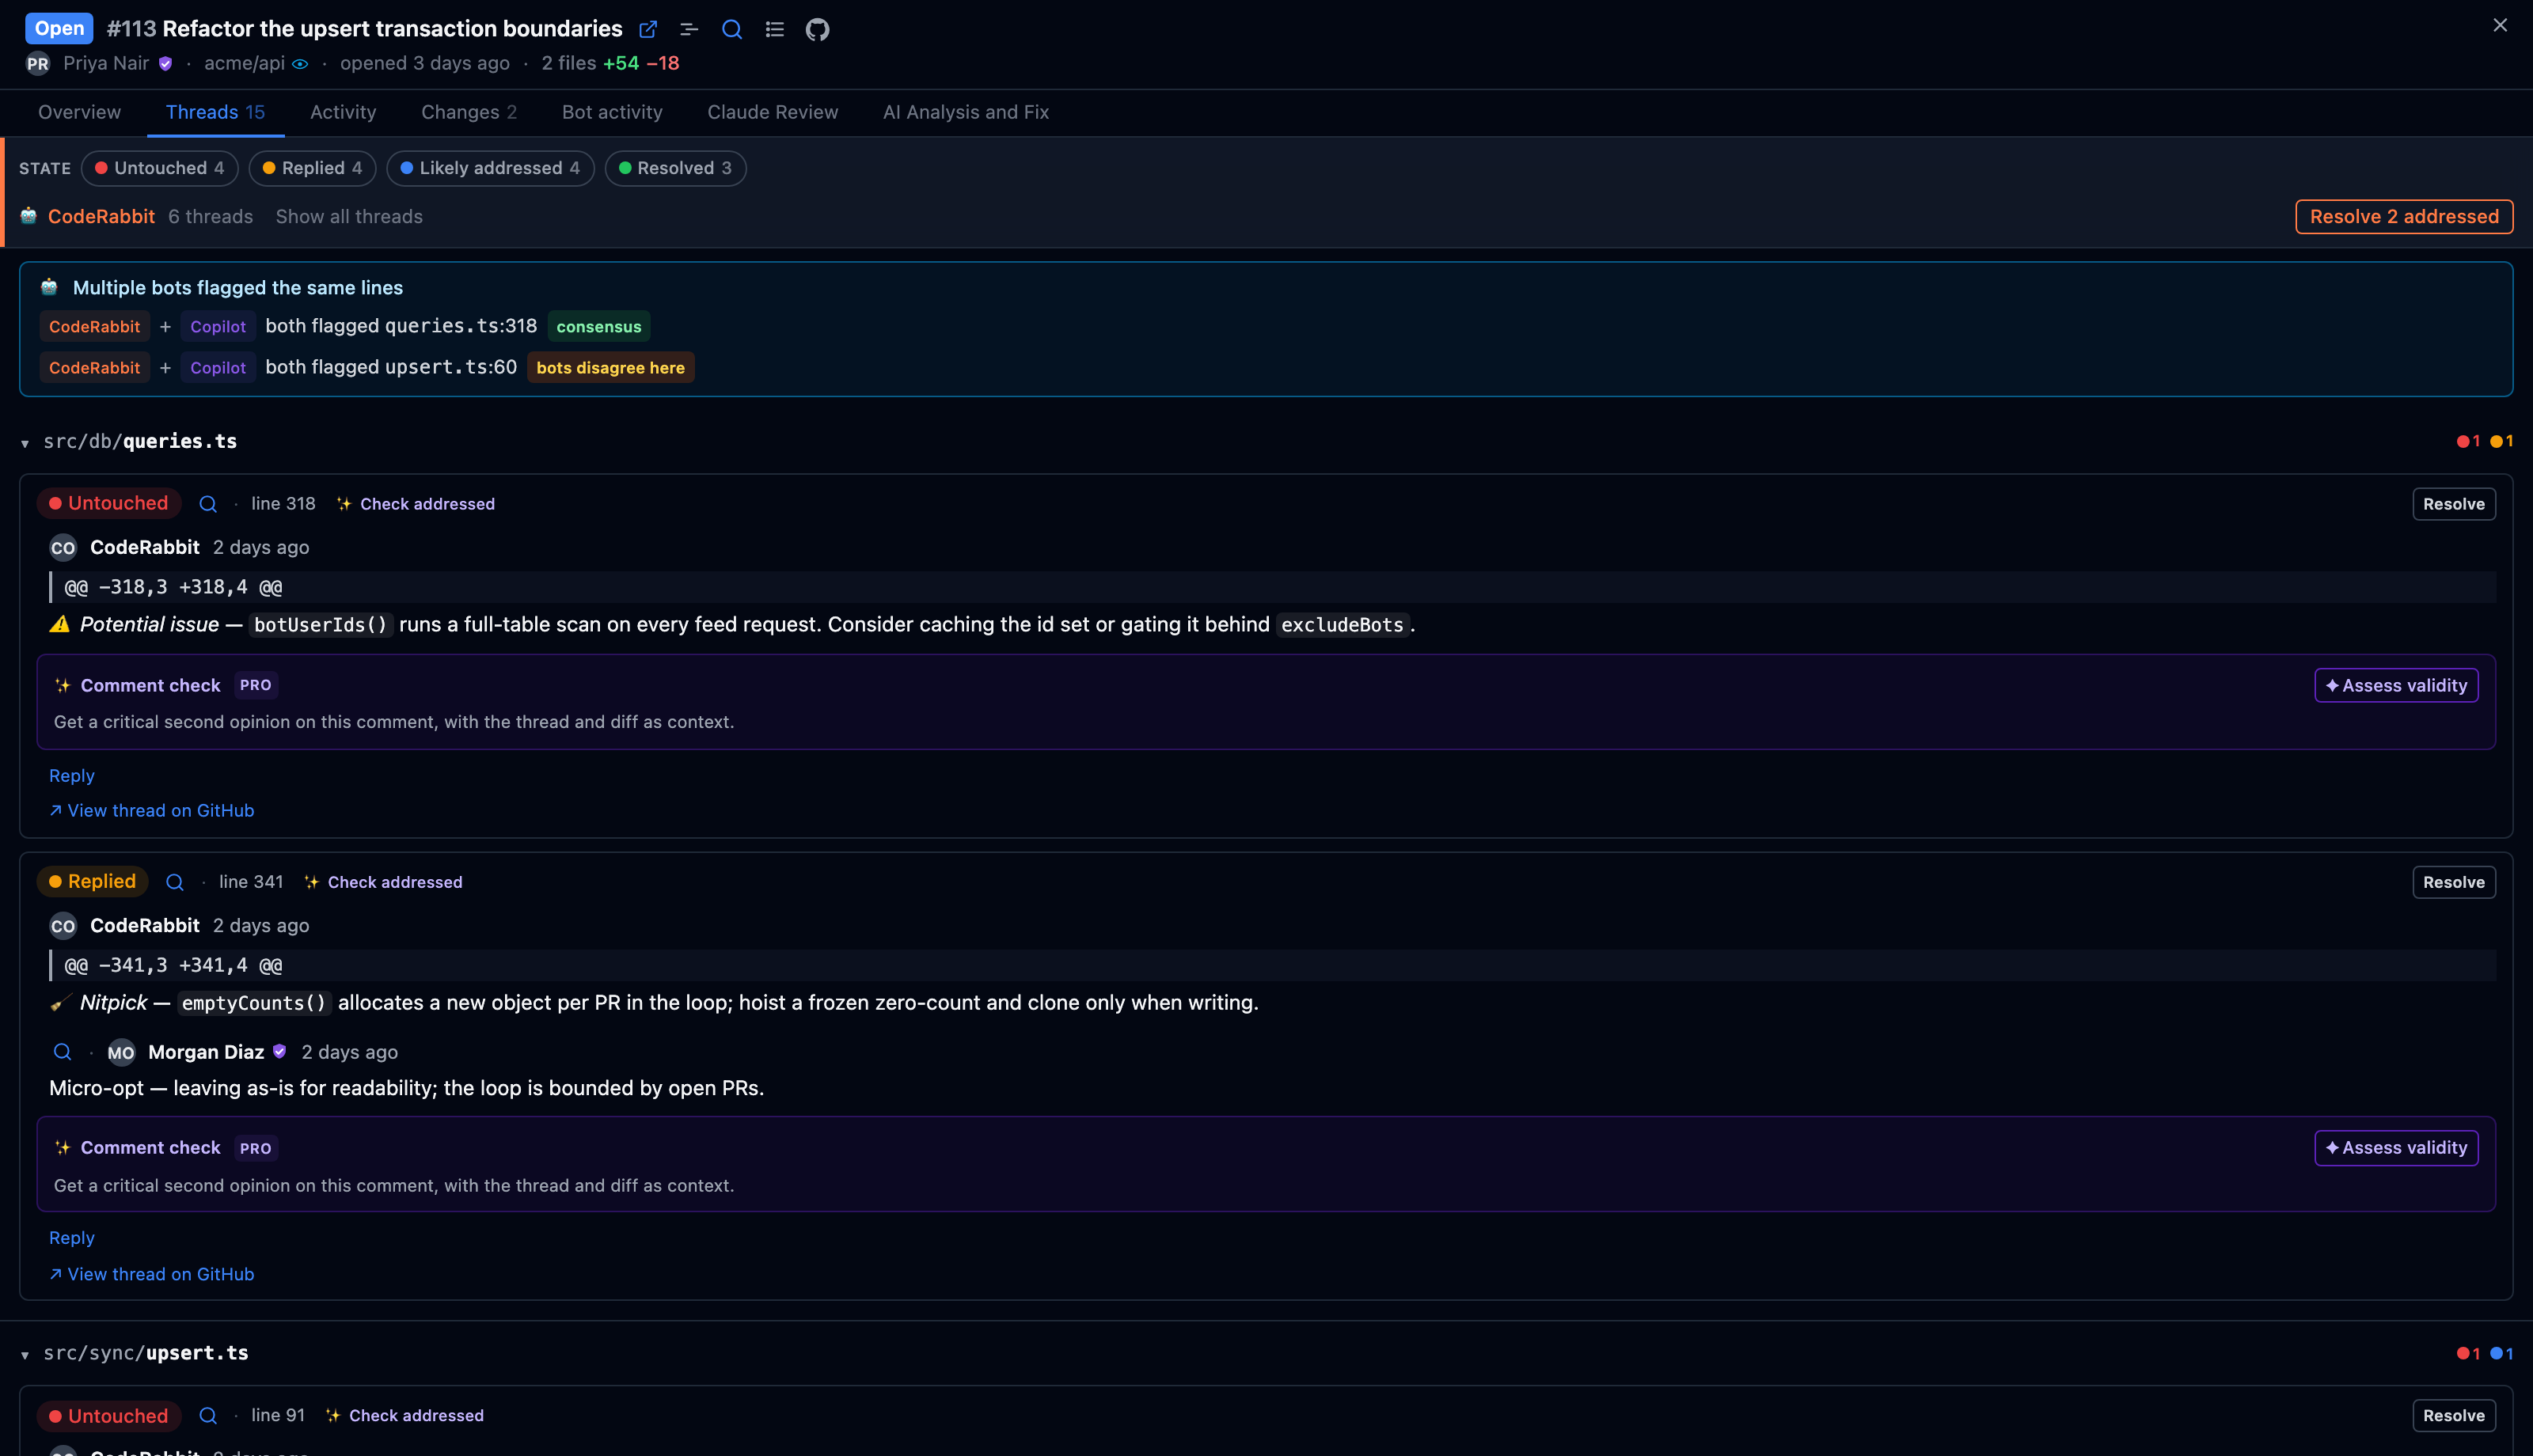Click the collapse lines icon beside PR title
This screenshot has height=1456, width=2533.
[x=689, y=29]
